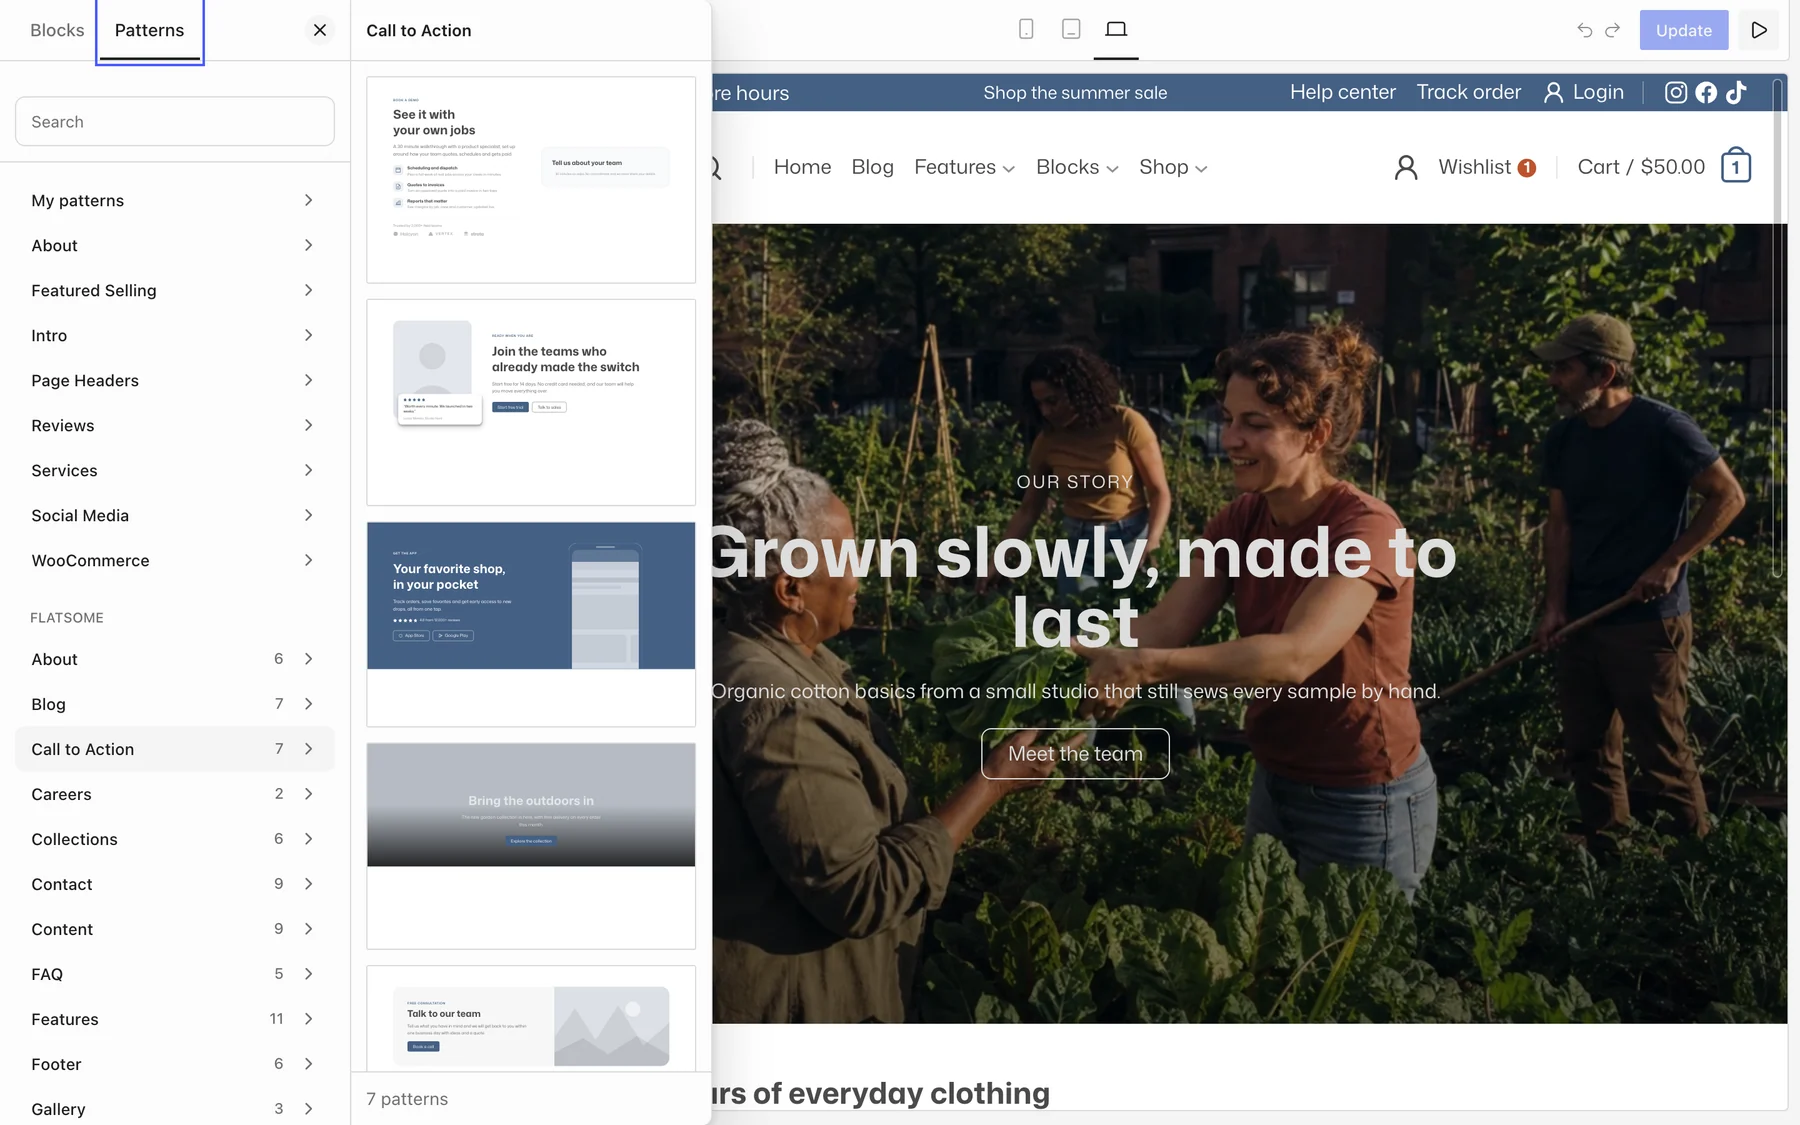This screenshot has width=1800, height=1125.
Task: Insert the 'See it with your own jobs' pattern
Action: click(531, 180)
